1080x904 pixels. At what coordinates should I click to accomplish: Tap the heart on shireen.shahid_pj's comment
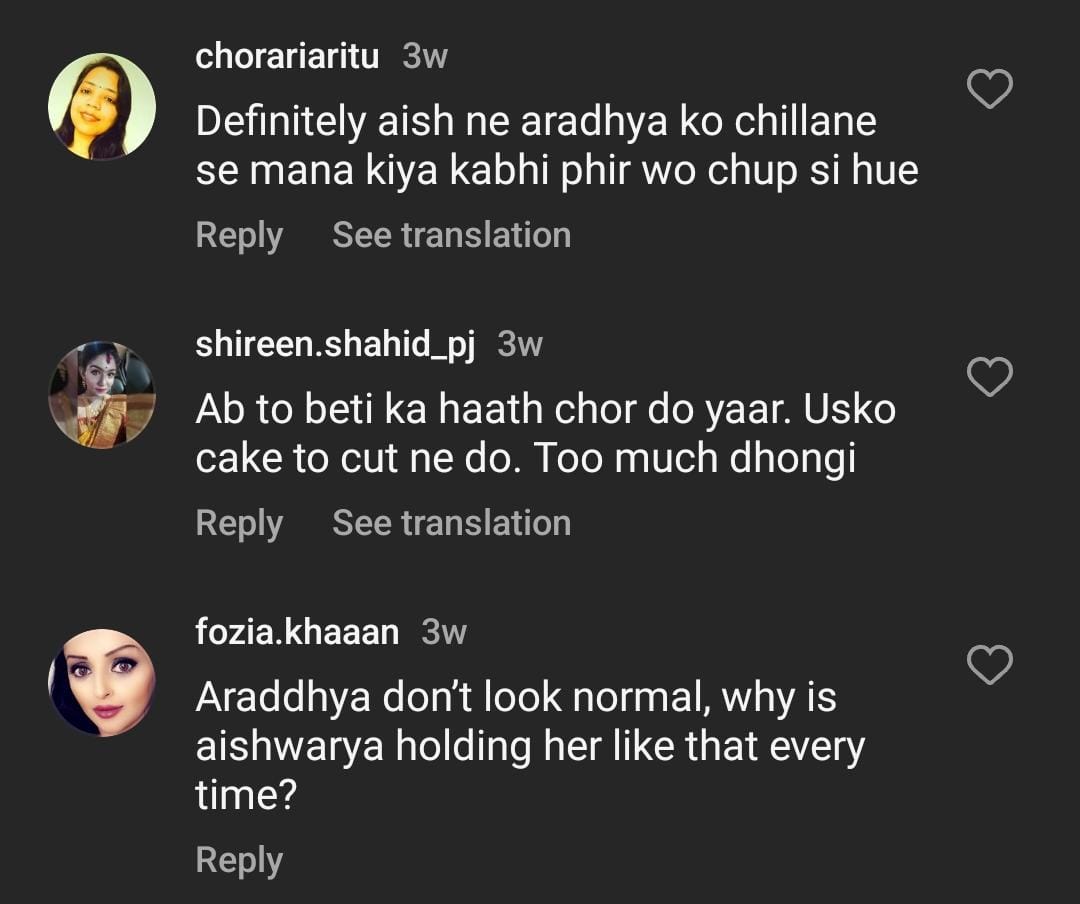990,378
